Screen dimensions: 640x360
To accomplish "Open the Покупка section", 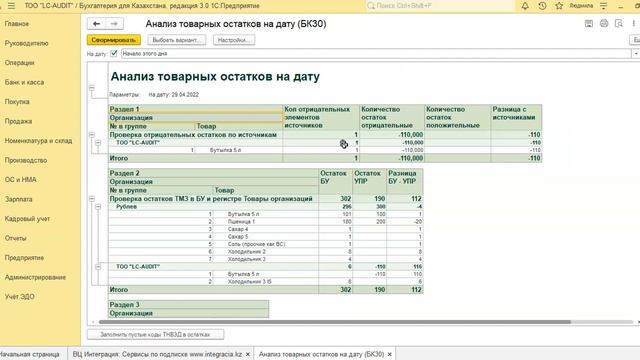I will click(17, 102).
